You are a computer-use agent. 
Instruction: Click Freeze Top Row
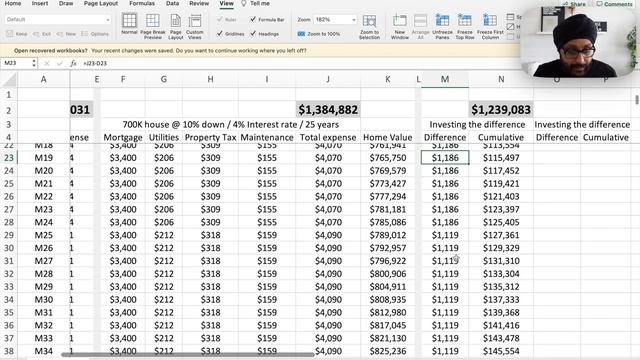point(464,26)
